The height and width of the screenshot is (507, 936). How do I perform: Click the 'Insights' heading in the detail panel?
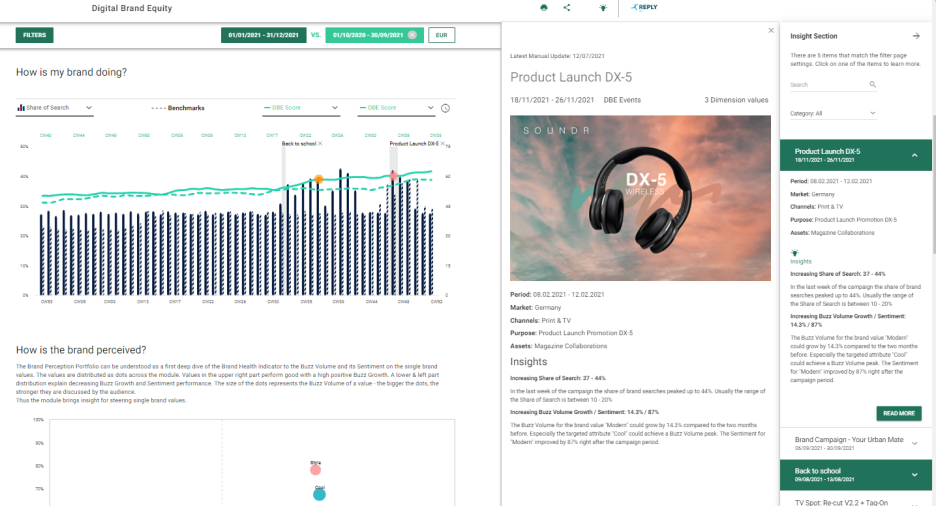click(x=528, y=362)
